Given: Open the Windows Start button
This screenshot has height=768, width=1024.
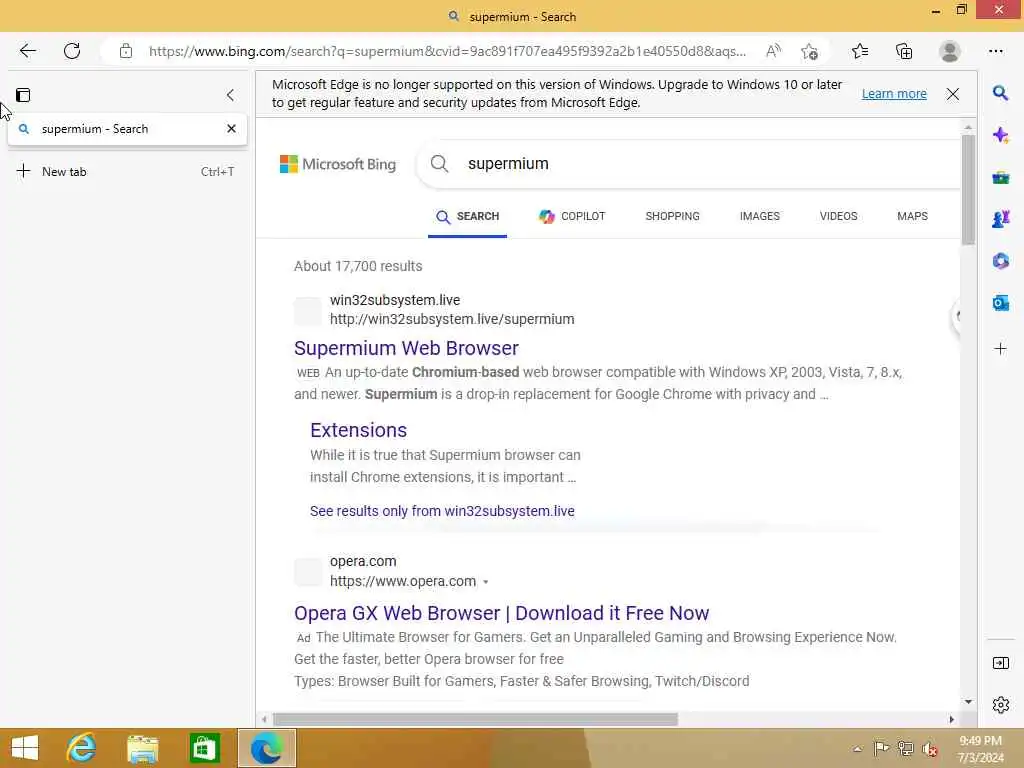Looking at the screenshot, I should (x=25, y=748).
